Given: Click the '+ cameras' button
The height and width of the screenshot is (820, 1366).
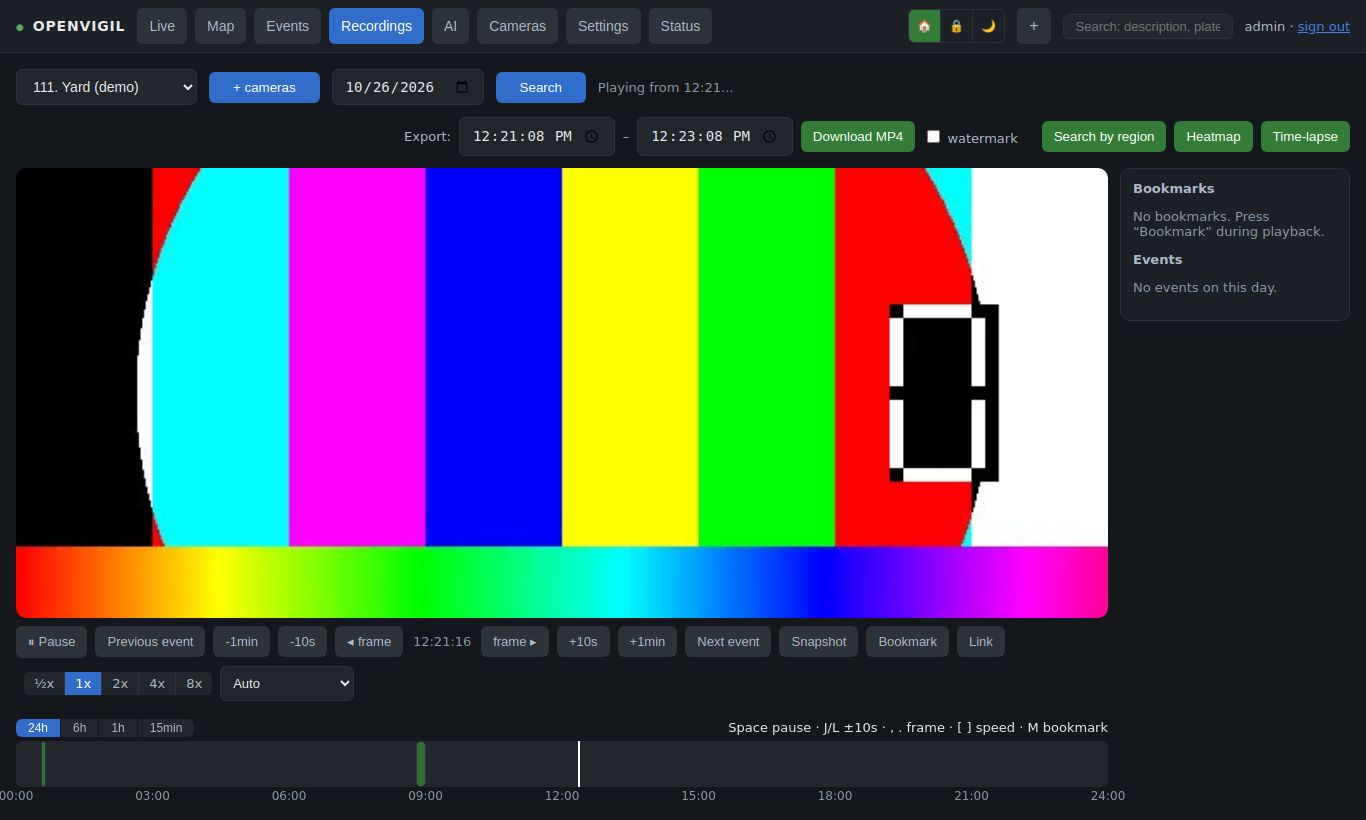Looking at the screenshot, I should [x=264, y=87].
